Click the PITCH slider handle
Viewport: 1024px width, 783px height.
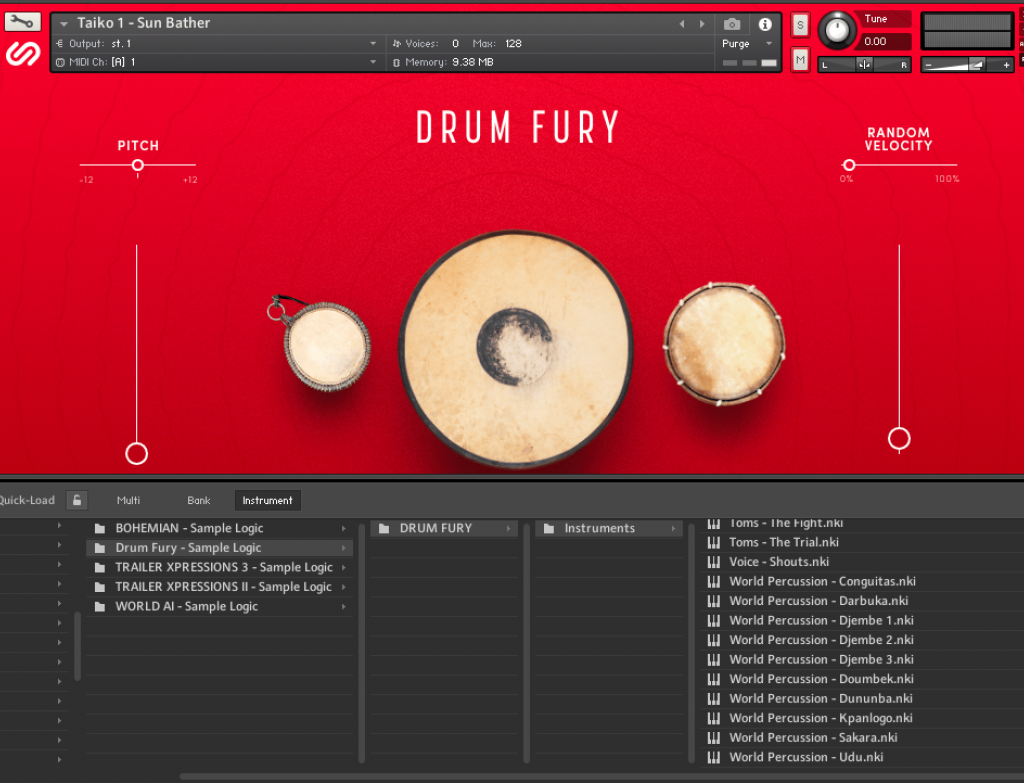pyautogui.click(x=138, y=165)
